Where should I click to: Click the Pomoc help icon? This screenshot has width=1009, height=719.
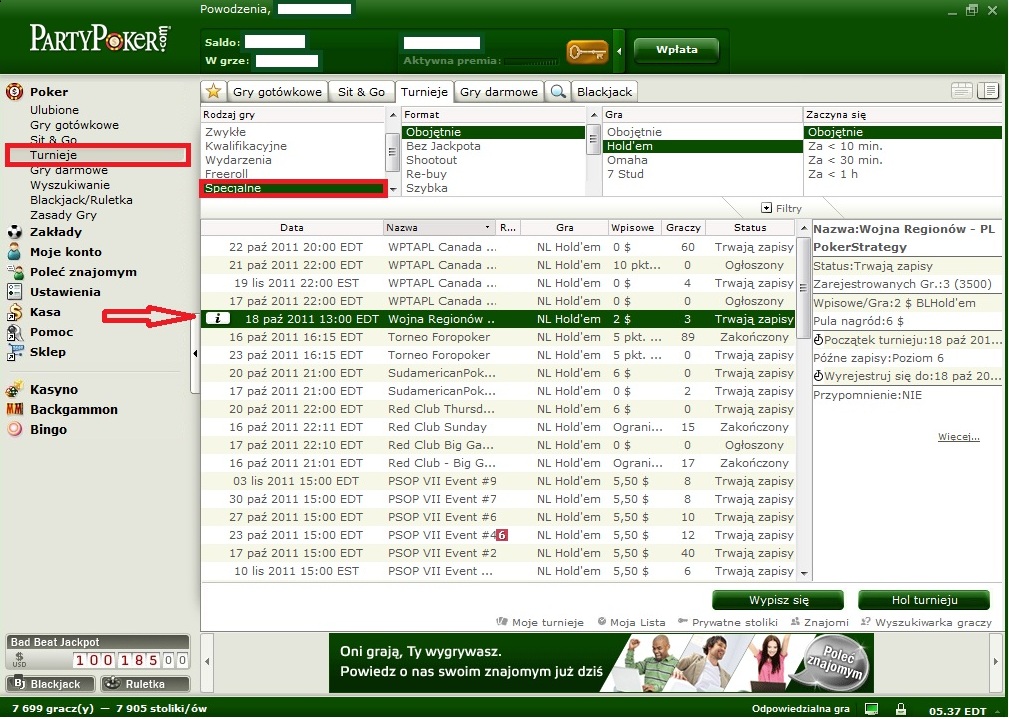(x=14, y=331)
